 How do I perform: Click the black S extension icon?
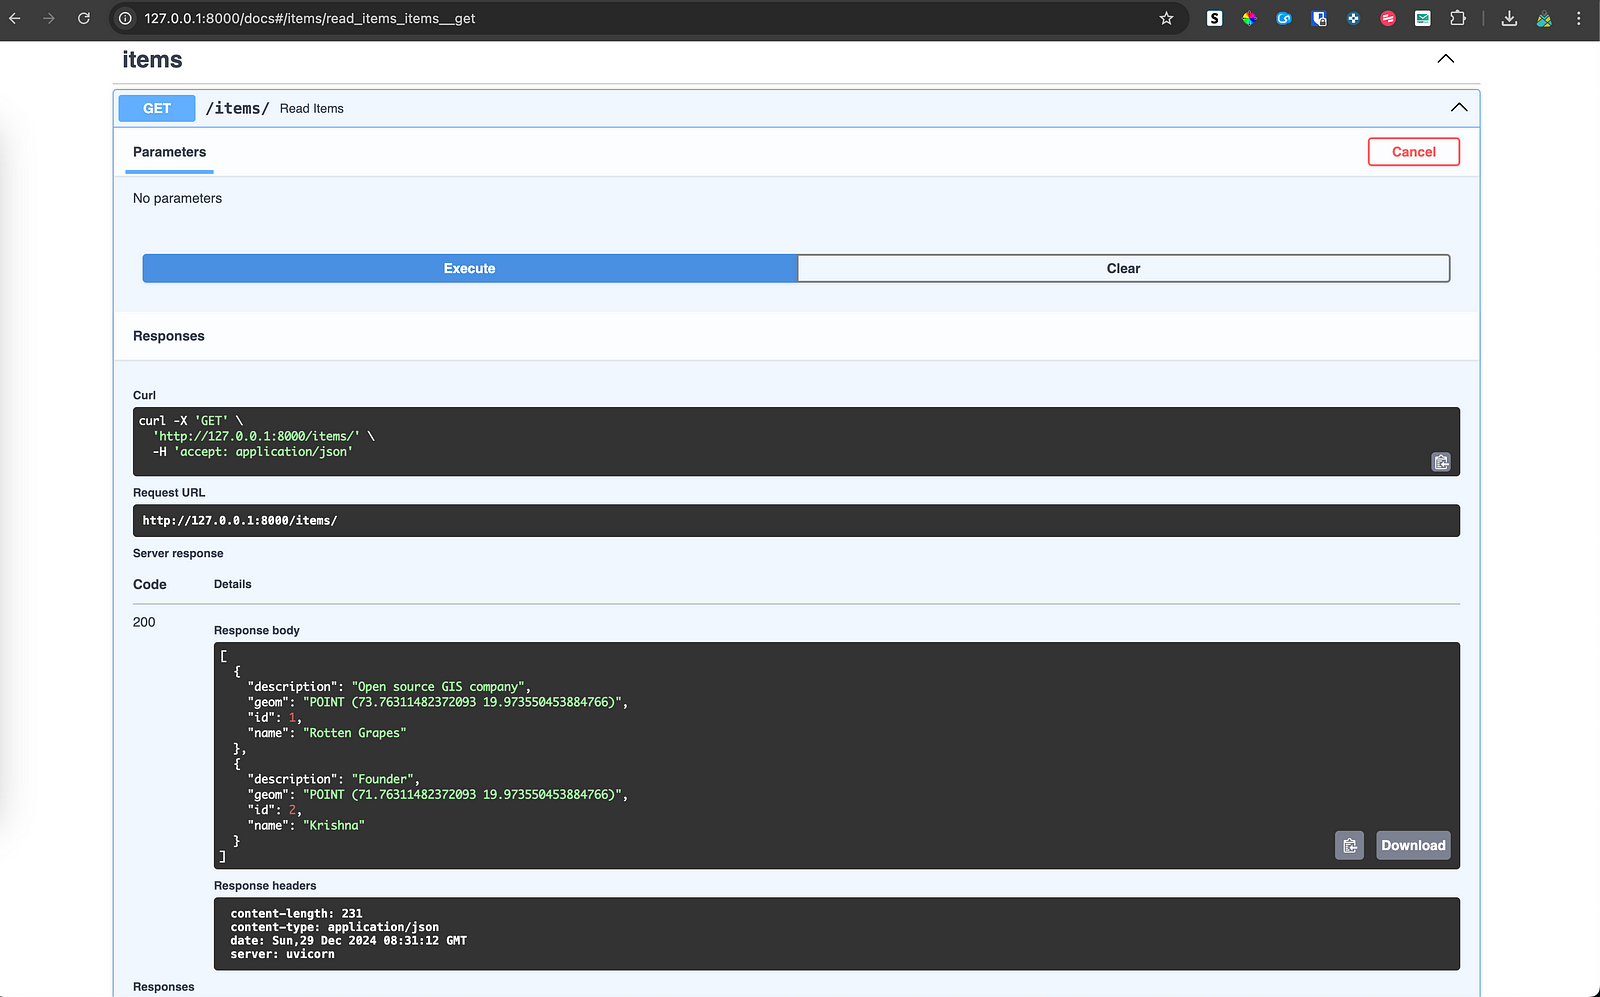click(x=1214, y=18)
